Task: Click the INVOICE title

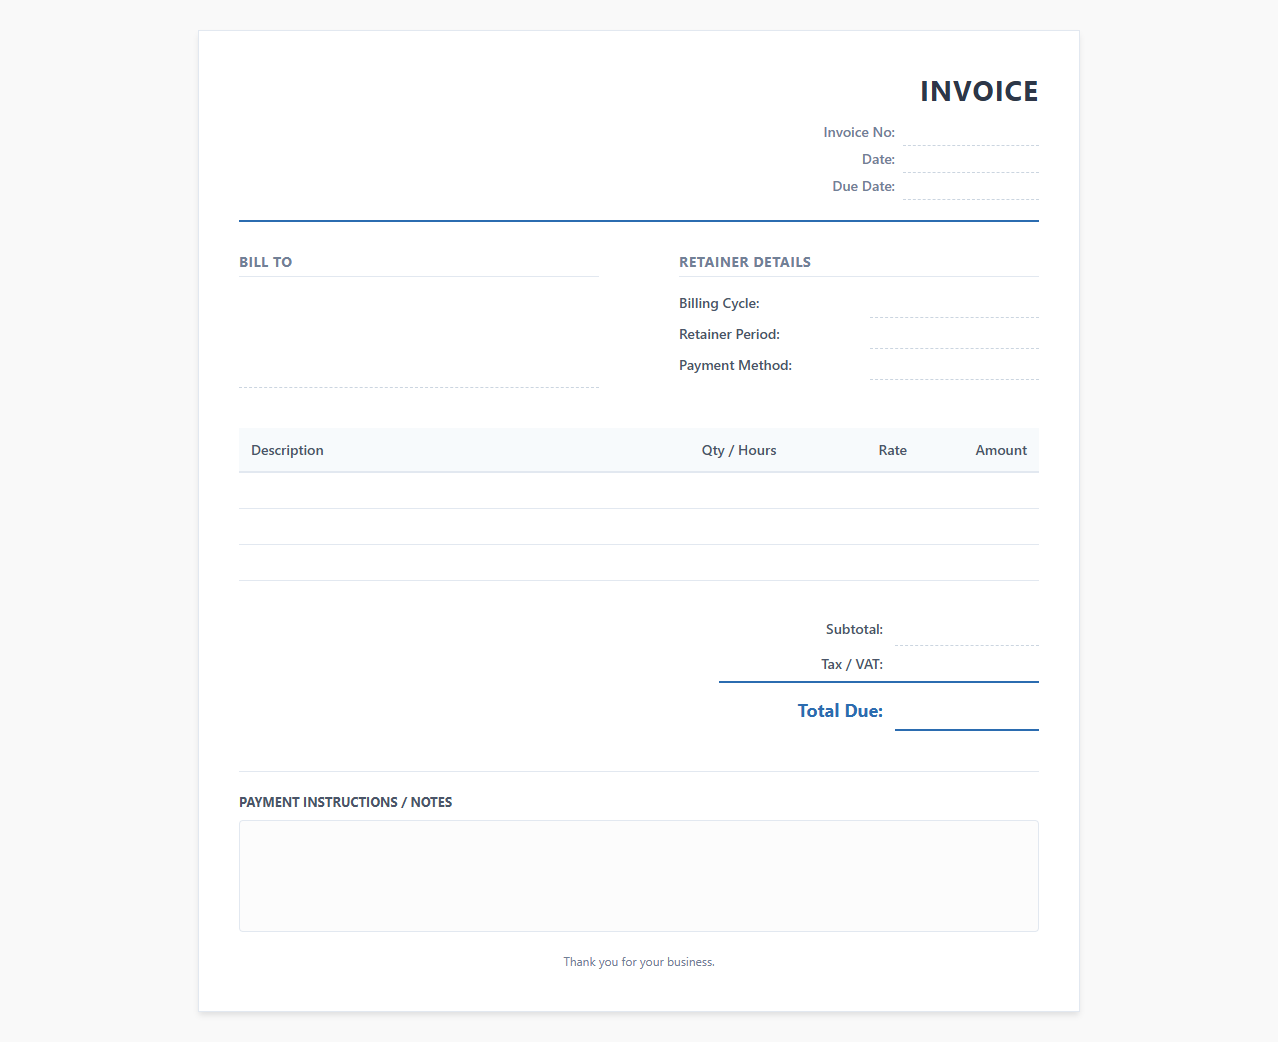Action: pyautogui.click(x=979, y=91)
